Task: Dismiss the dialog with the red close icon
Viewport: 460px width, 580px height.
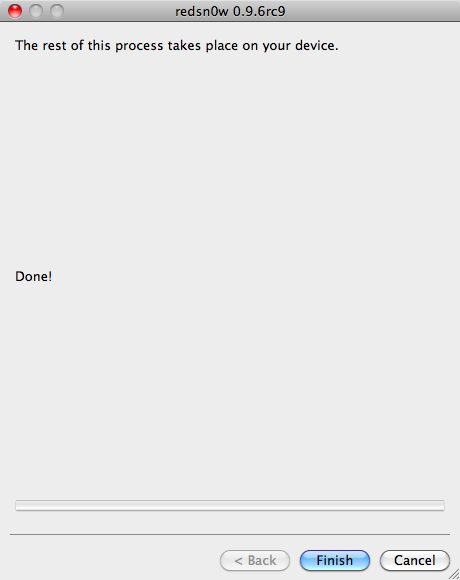Action: pyautogui.click(x=15, y=11)
